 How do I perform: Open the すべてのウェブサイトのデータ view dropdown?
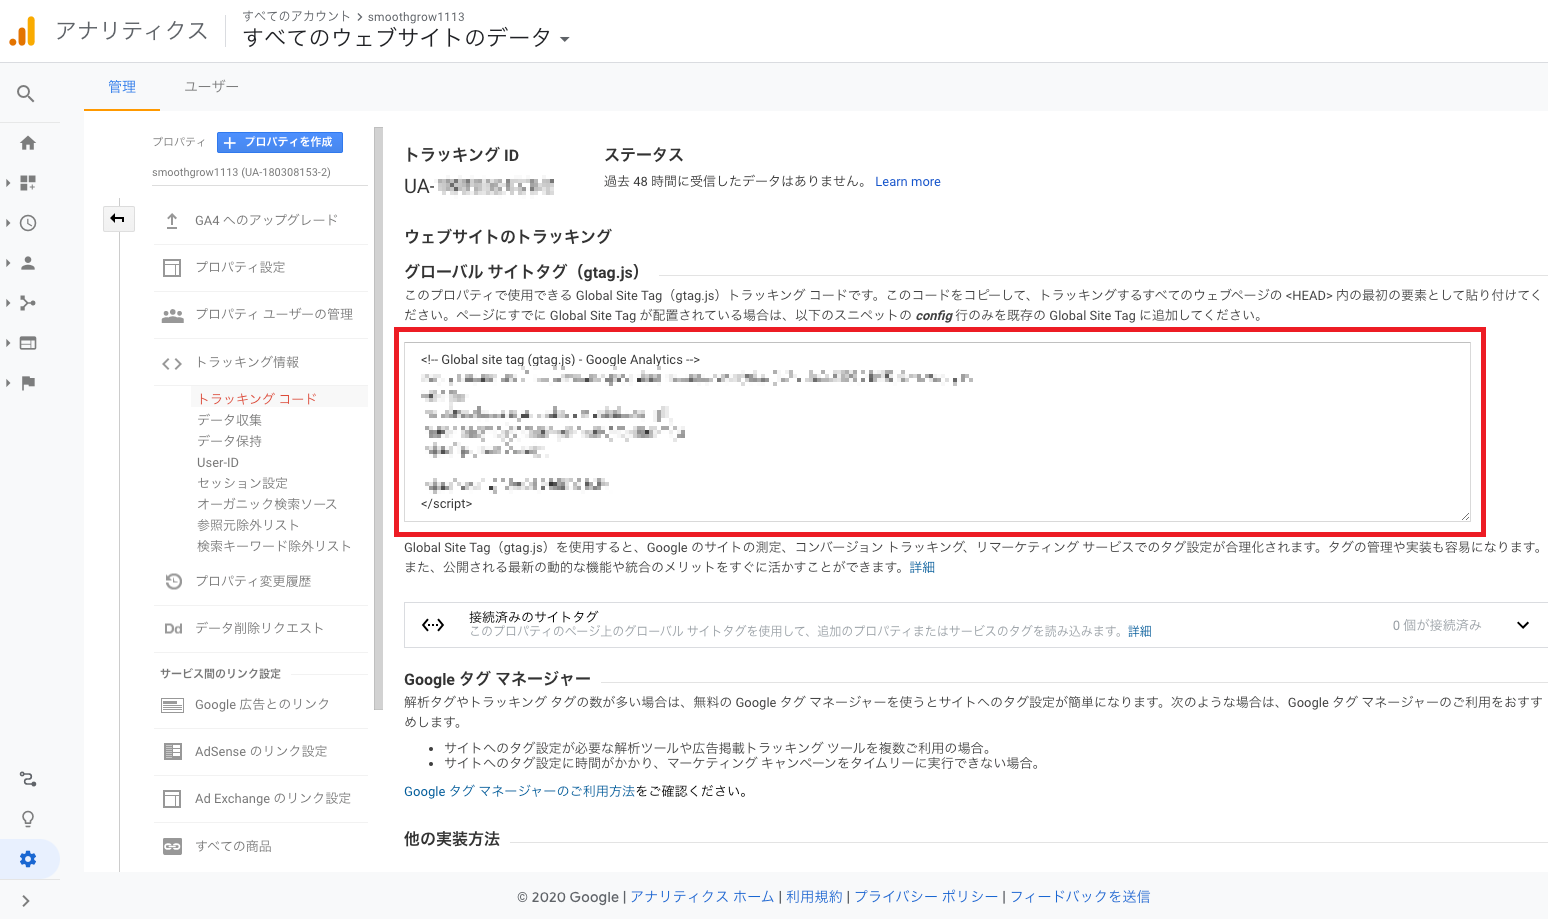(406, 38)
